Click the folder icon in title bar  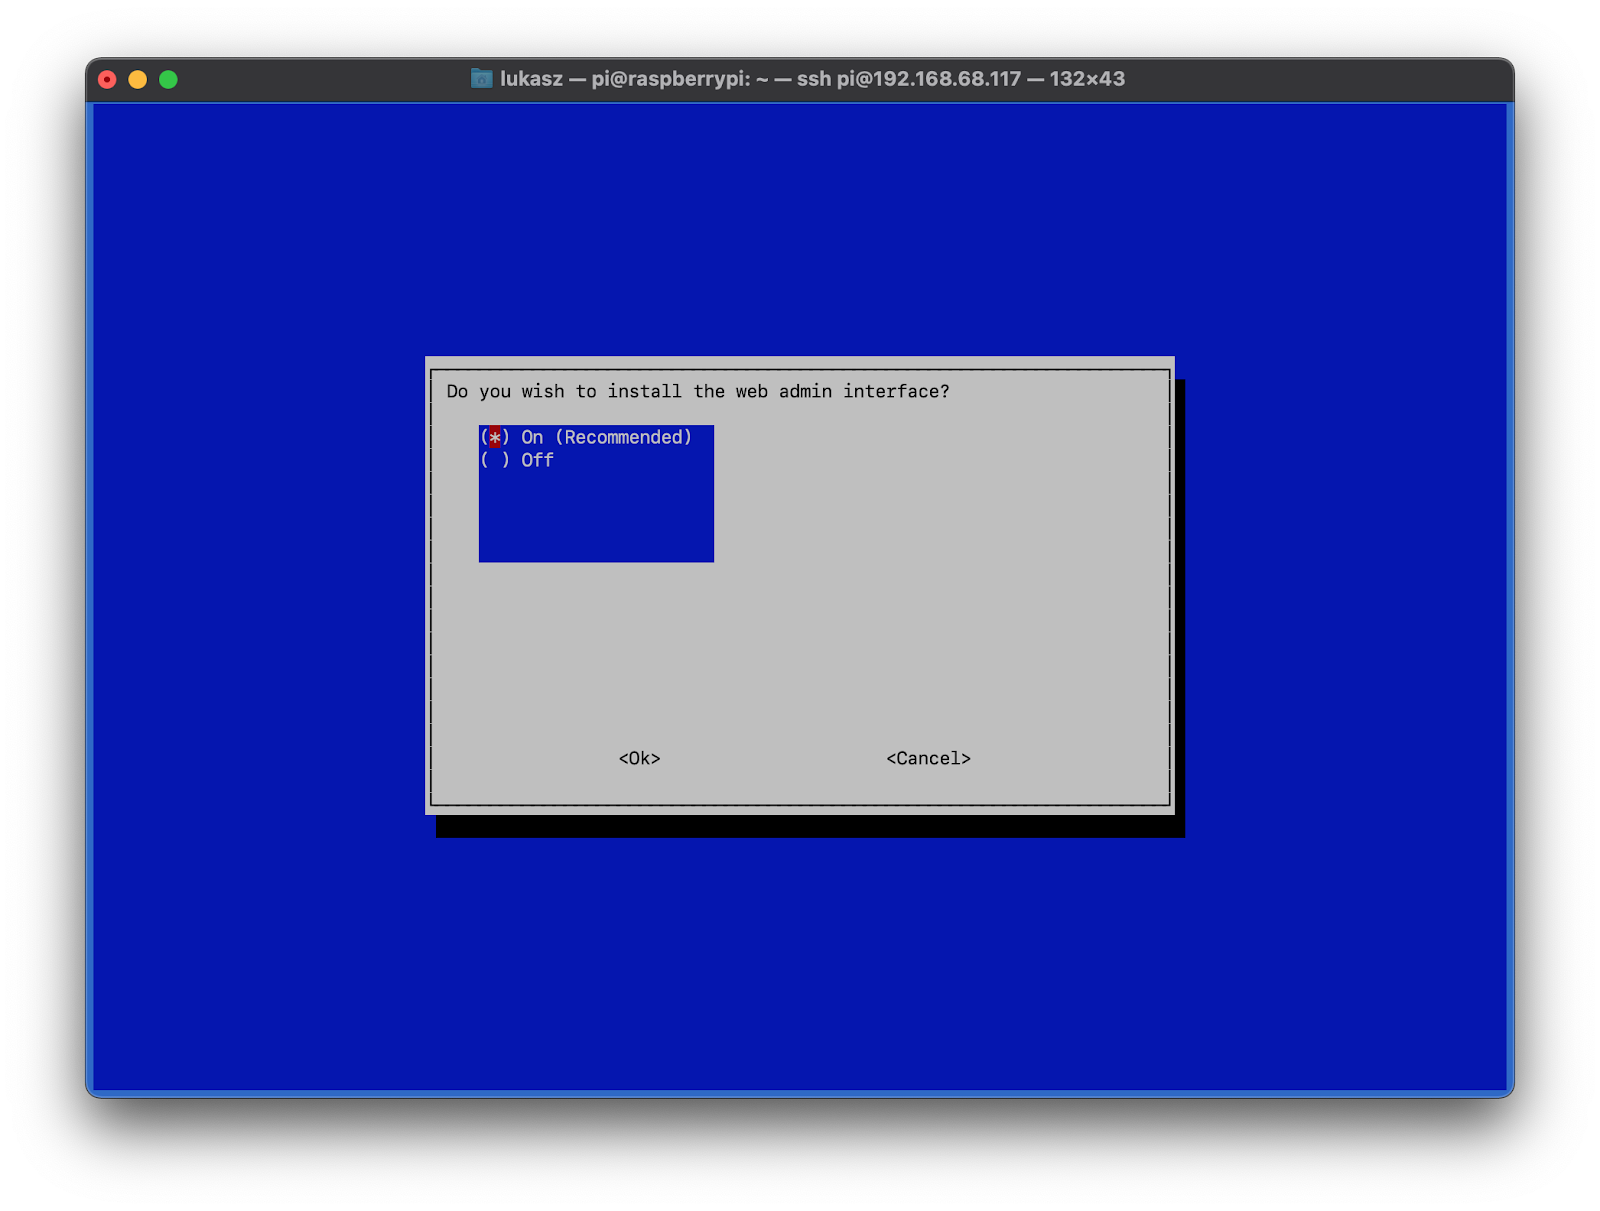tap(482, 78)
